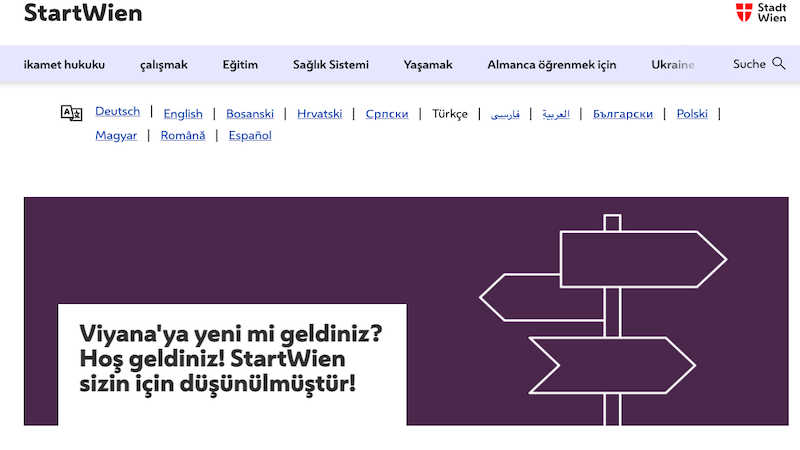This screenshot has height=450, width=800.
Task: Click the Suche search label
Action: pos(749,64)
